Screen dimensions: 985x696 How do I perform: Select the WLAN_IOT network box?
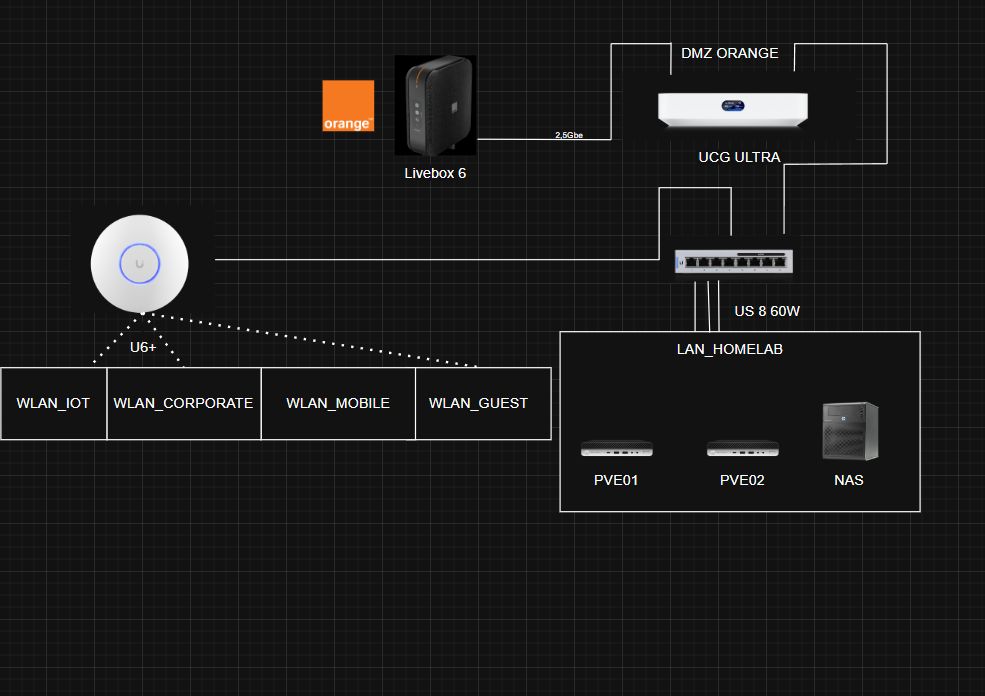pyautogui.click(x=54, y=403)
